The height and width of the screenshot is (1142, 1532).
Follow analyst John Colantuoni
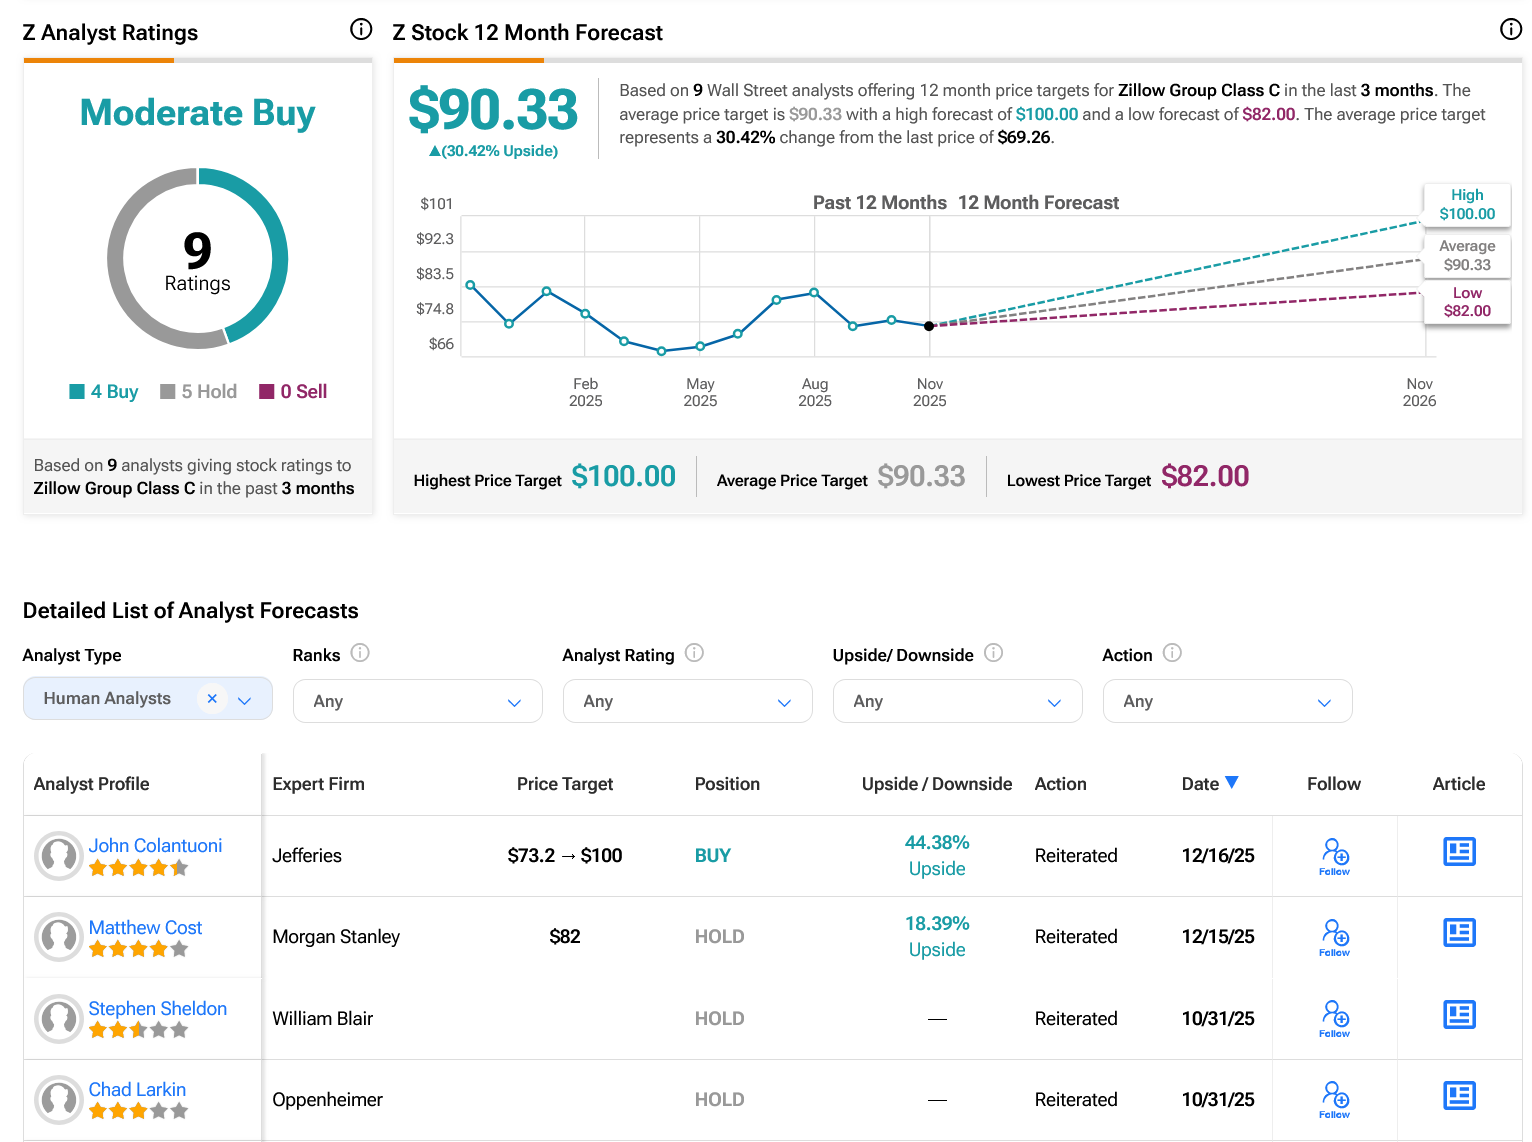click(1334, 856)
